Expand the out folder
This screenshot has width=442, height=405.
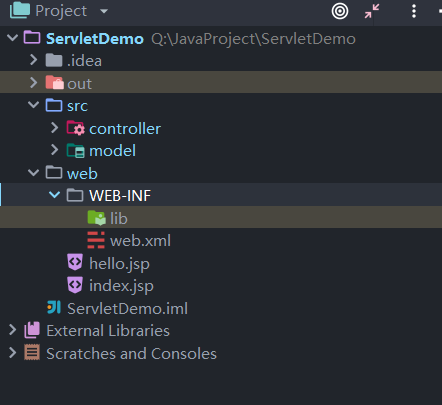point(33,83)
